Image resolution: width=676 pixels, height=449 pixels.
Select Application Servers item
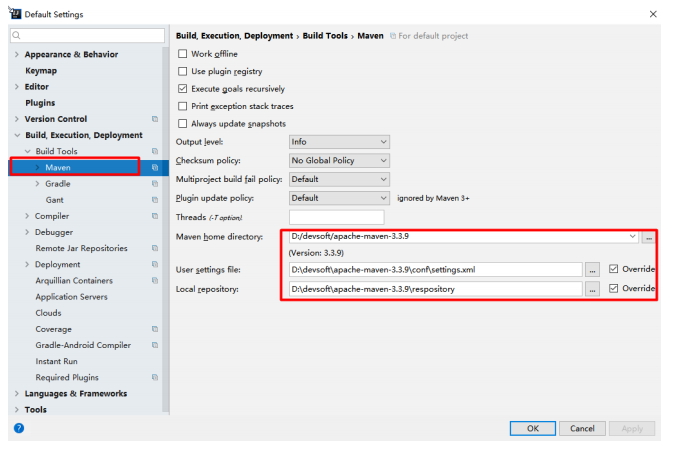72,297
